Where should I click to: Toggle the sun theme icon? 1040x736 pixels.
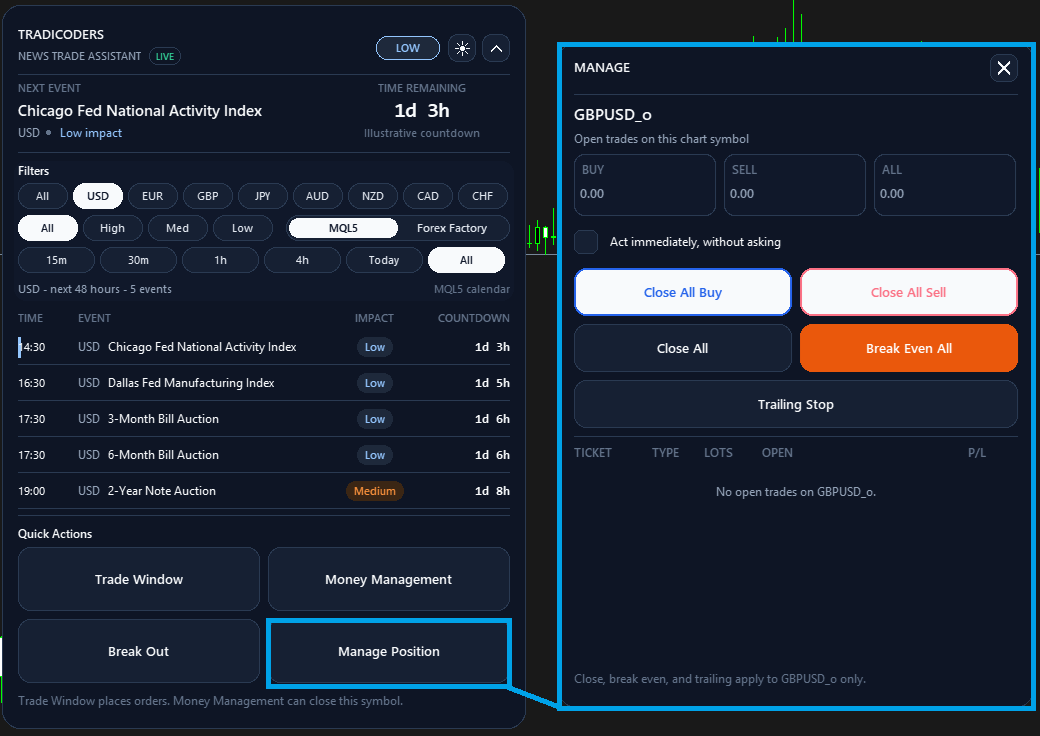coord(462,48)
